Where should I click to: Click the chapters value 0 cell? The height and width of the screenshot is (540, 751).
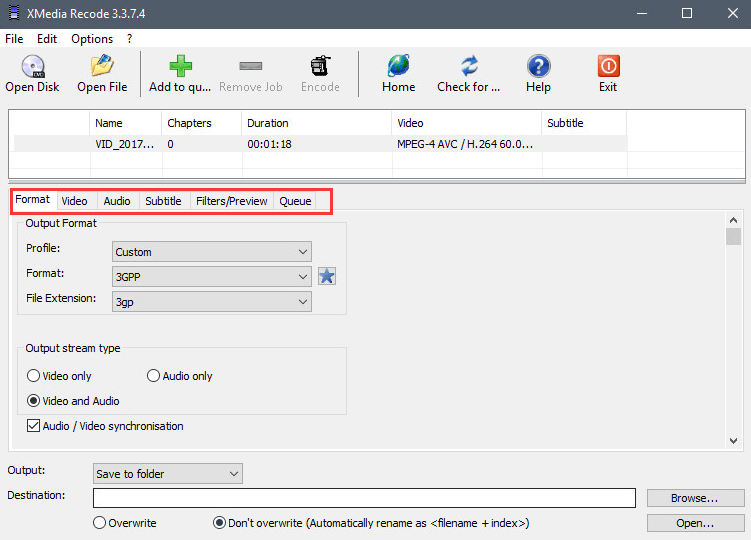(171, 144)
